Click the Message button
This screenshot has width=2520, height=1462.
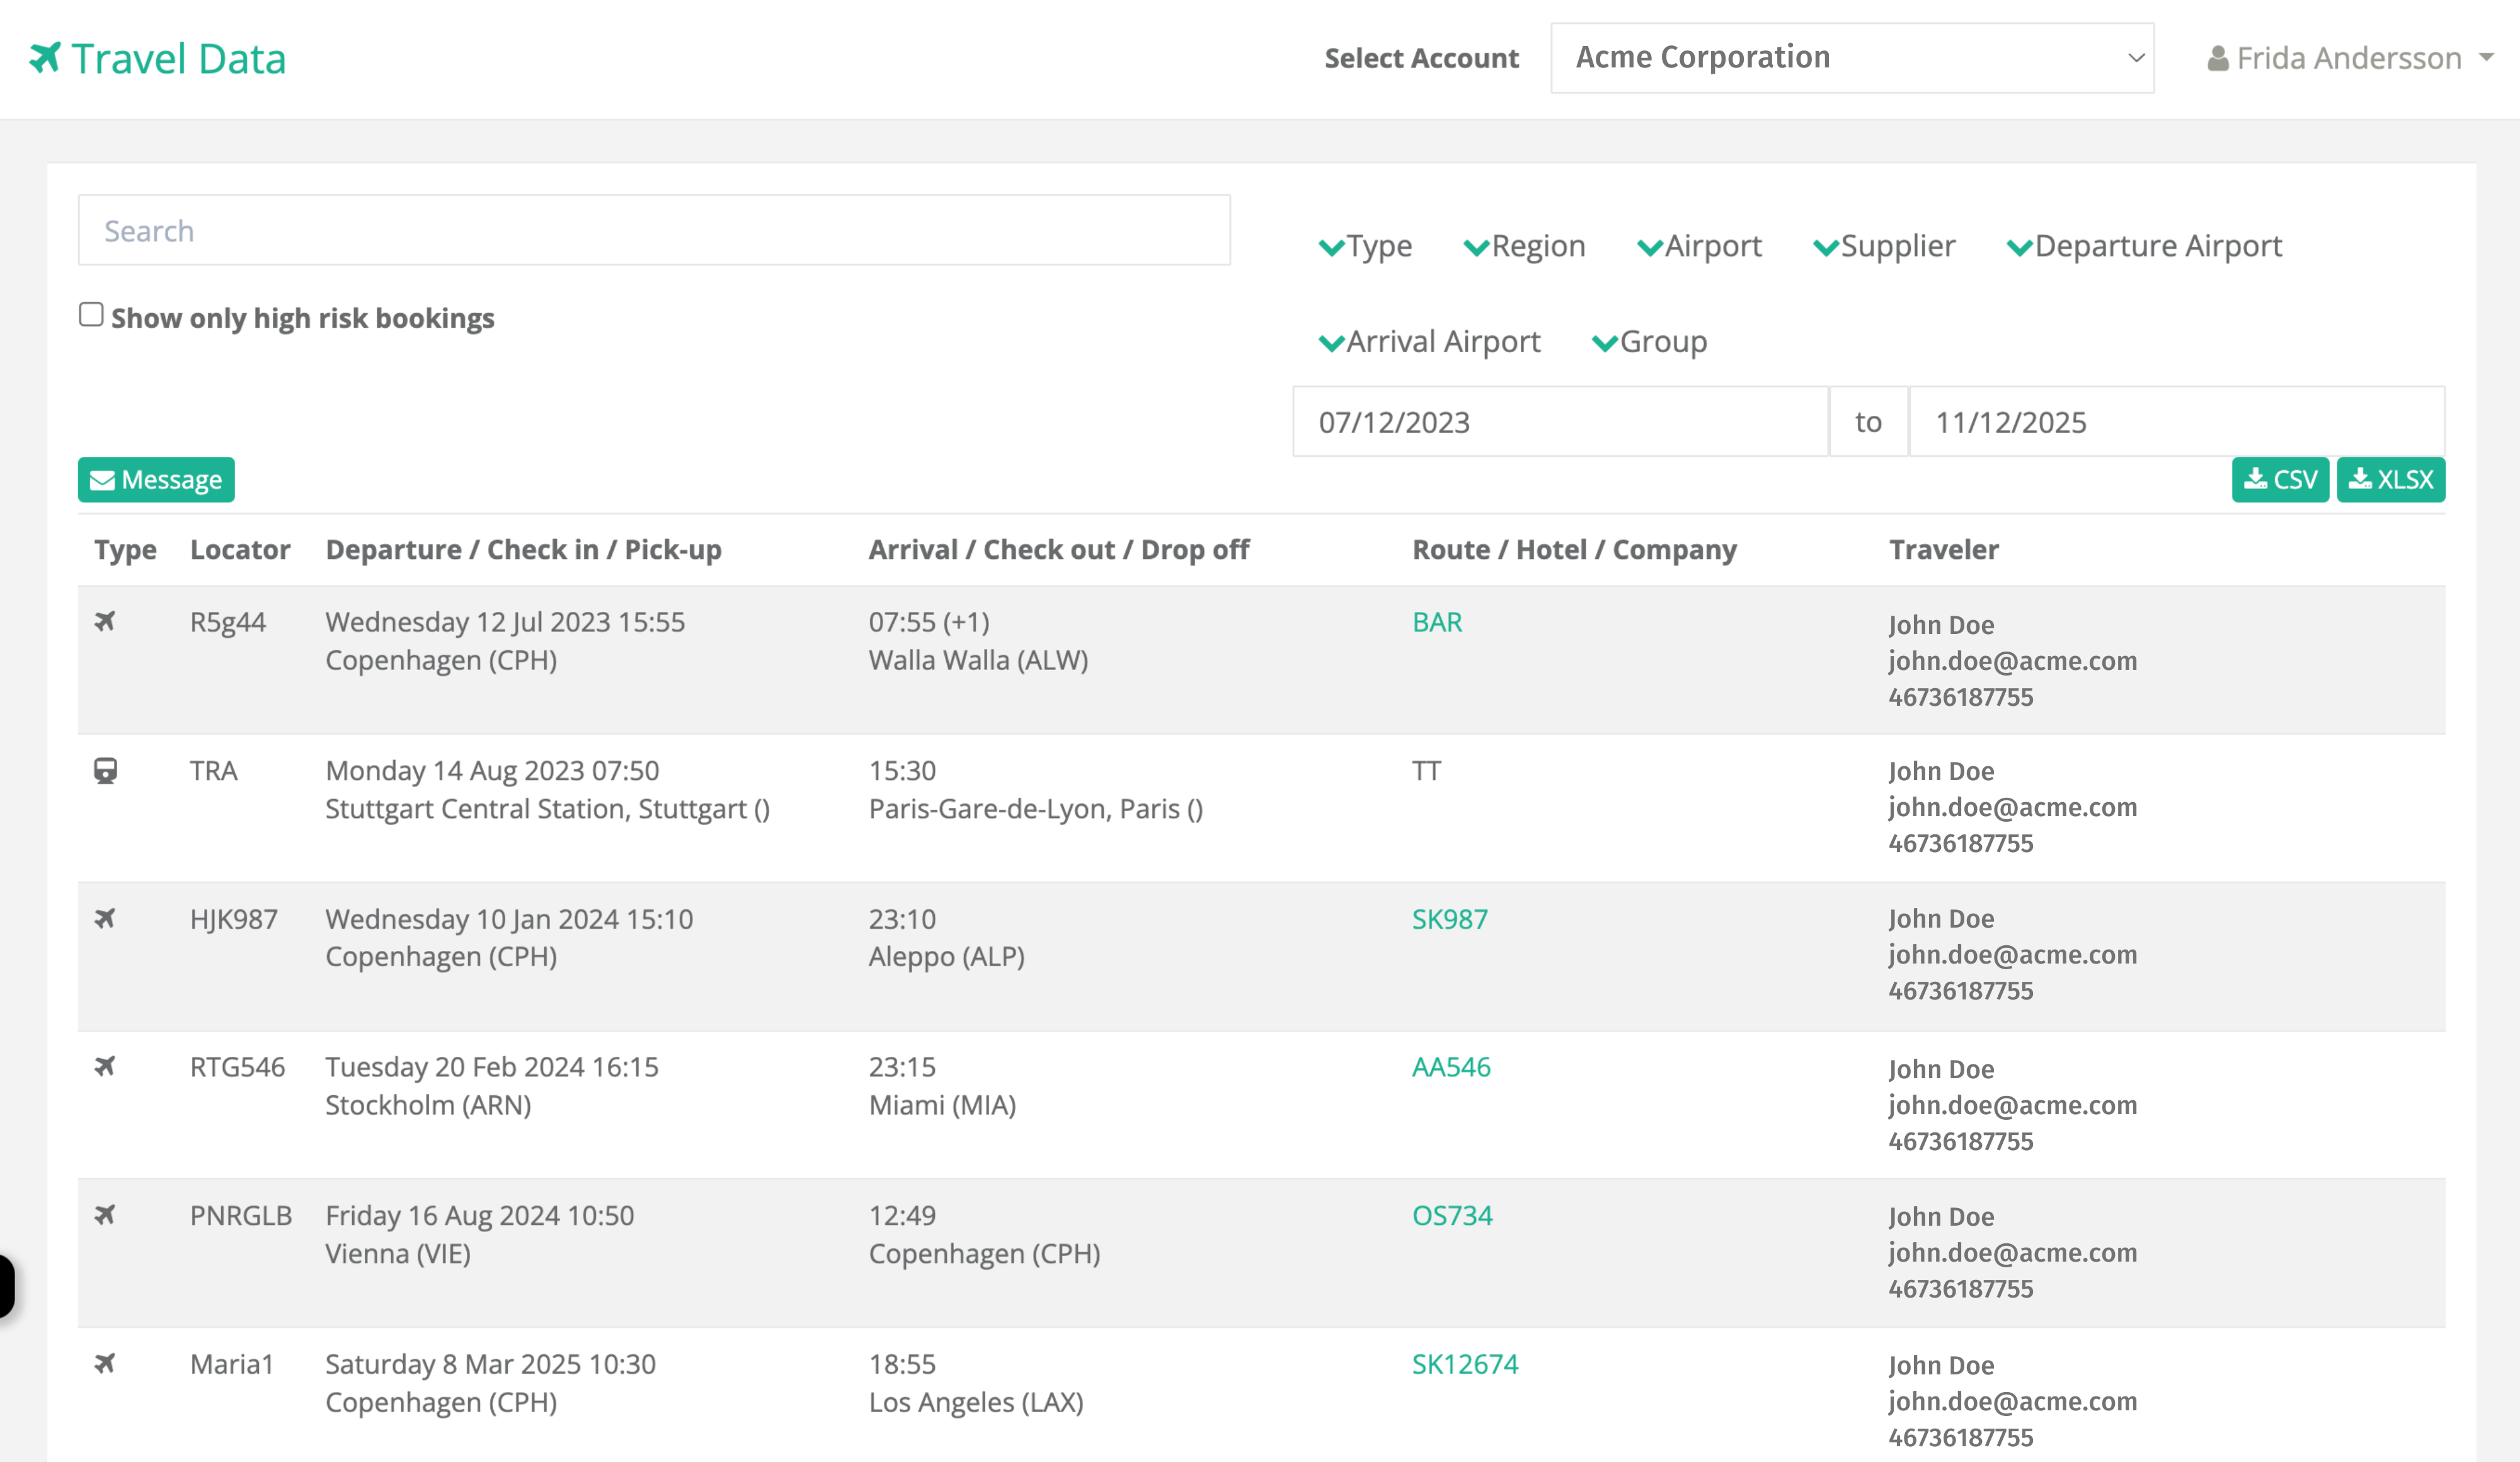tap(156, 480)
